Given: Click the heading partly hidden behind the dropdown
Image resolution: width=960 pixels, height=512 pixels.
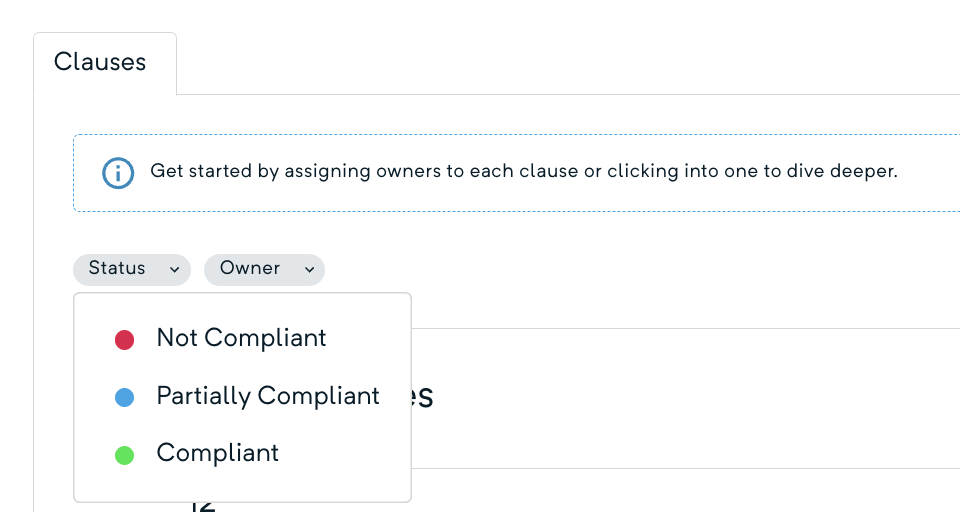Looking at the screenshot, I should [423, 397].
